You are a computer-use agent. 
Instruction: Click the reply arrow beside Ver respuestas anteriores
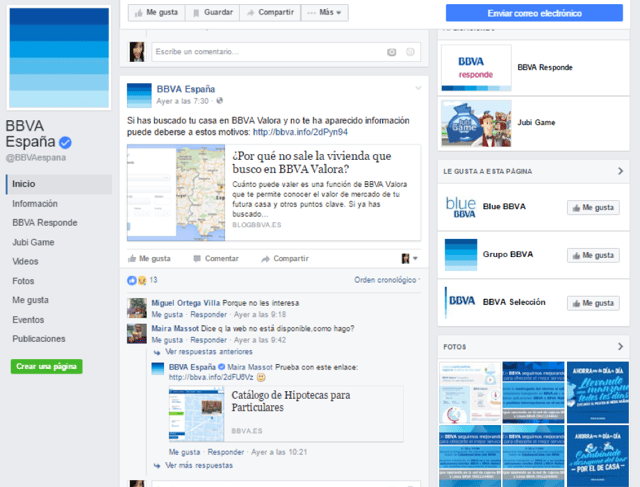pyautogui.click(x=157, y=352)
